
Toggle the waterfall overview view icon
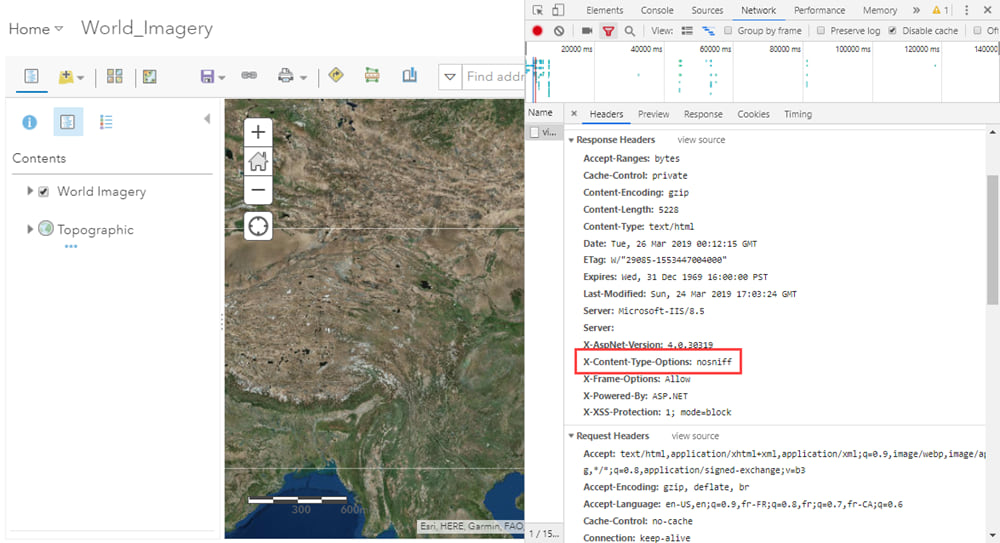tap(709, 31)
